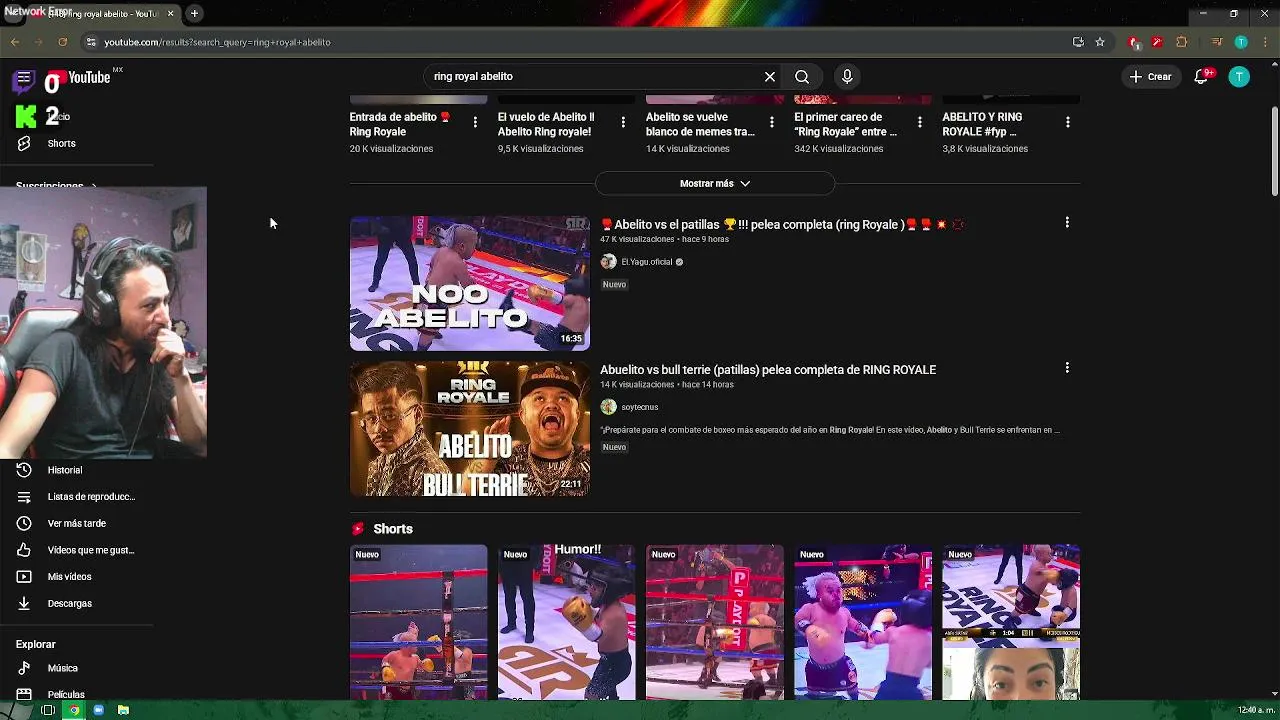This screenshot has height=720, width=1280.
Task: Click the Historial clock icon
Action: 24,470
